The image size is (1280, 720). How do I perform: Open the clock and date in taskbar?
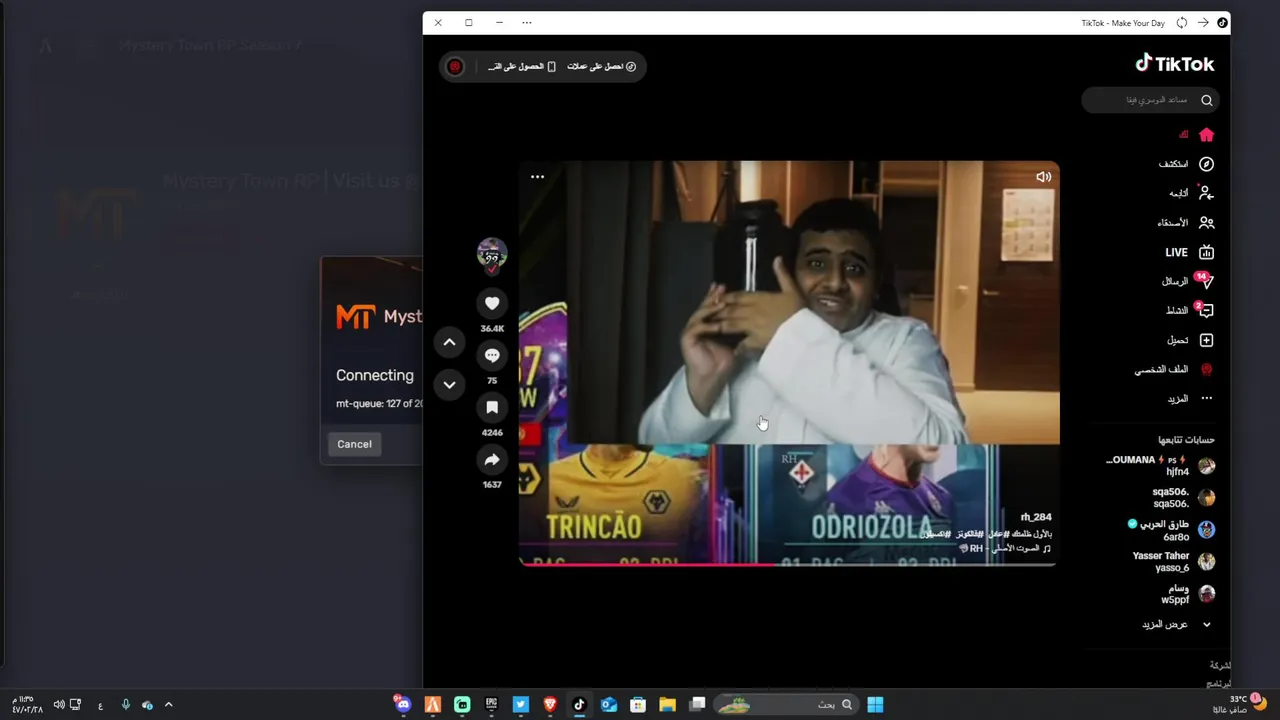[x=28, y=704]
